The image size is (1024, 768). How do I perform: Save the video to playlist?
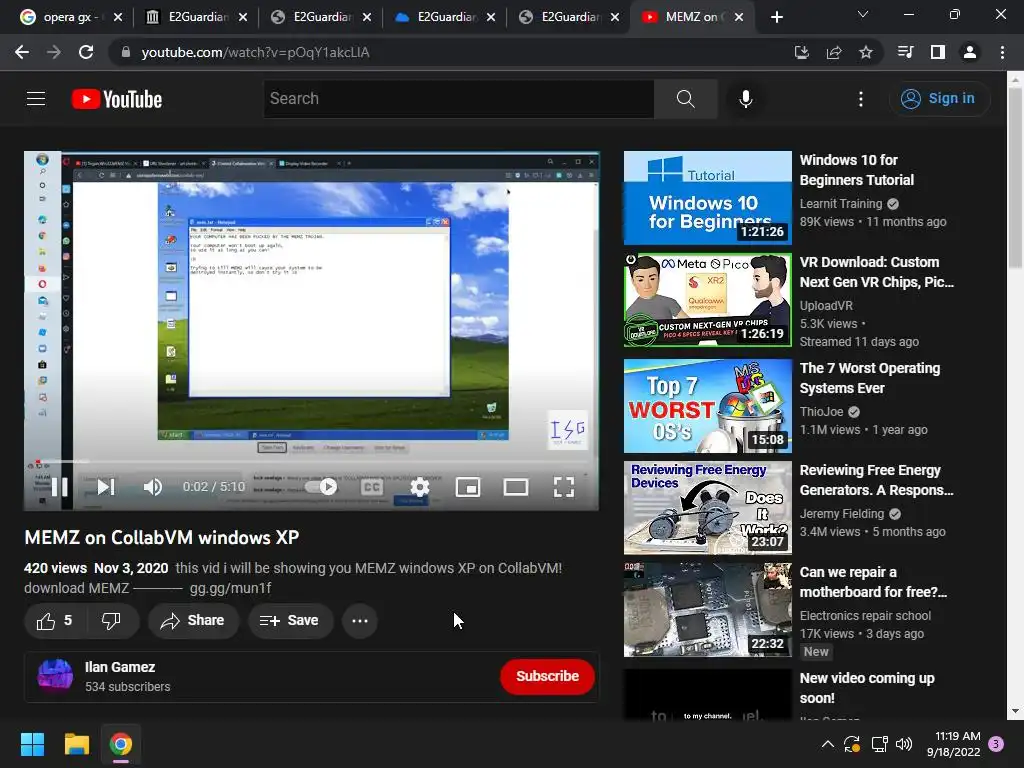tap(289, 621)
